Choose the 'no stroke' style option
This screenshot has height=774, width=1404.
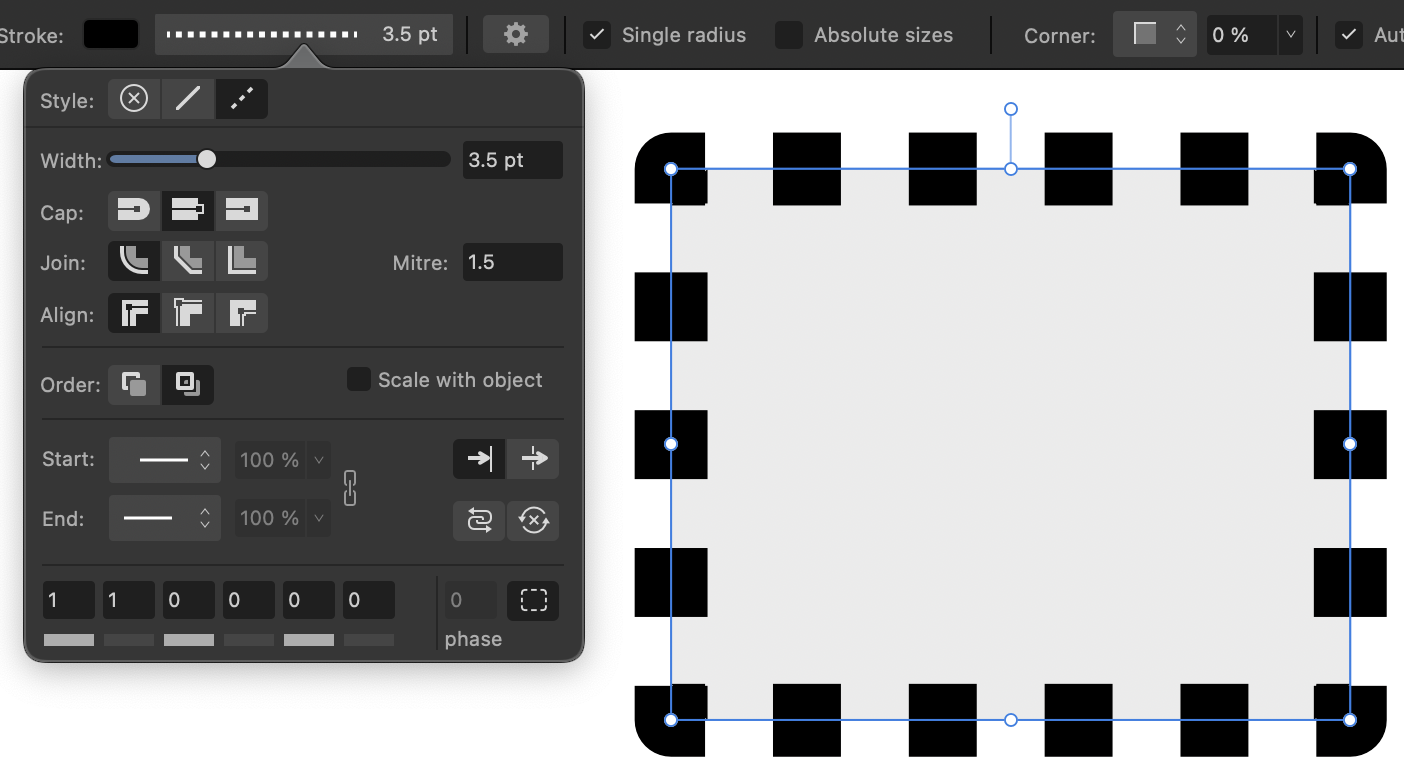tap(134, 98)
